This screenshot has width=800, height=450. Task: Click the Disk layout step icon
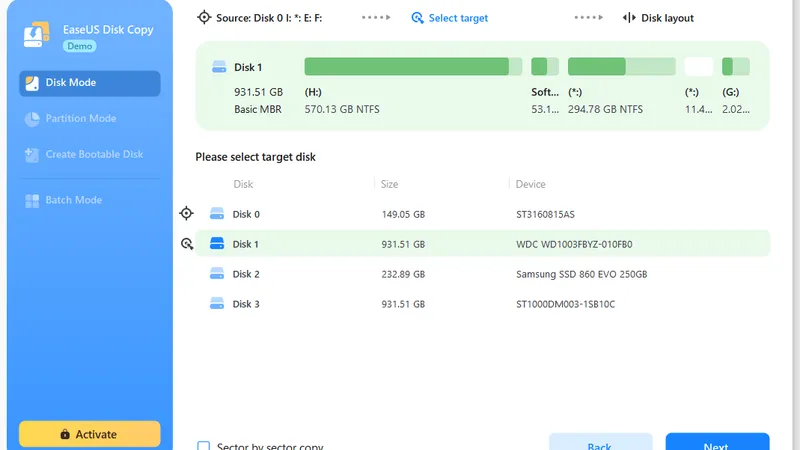click(x=629, y=18)
